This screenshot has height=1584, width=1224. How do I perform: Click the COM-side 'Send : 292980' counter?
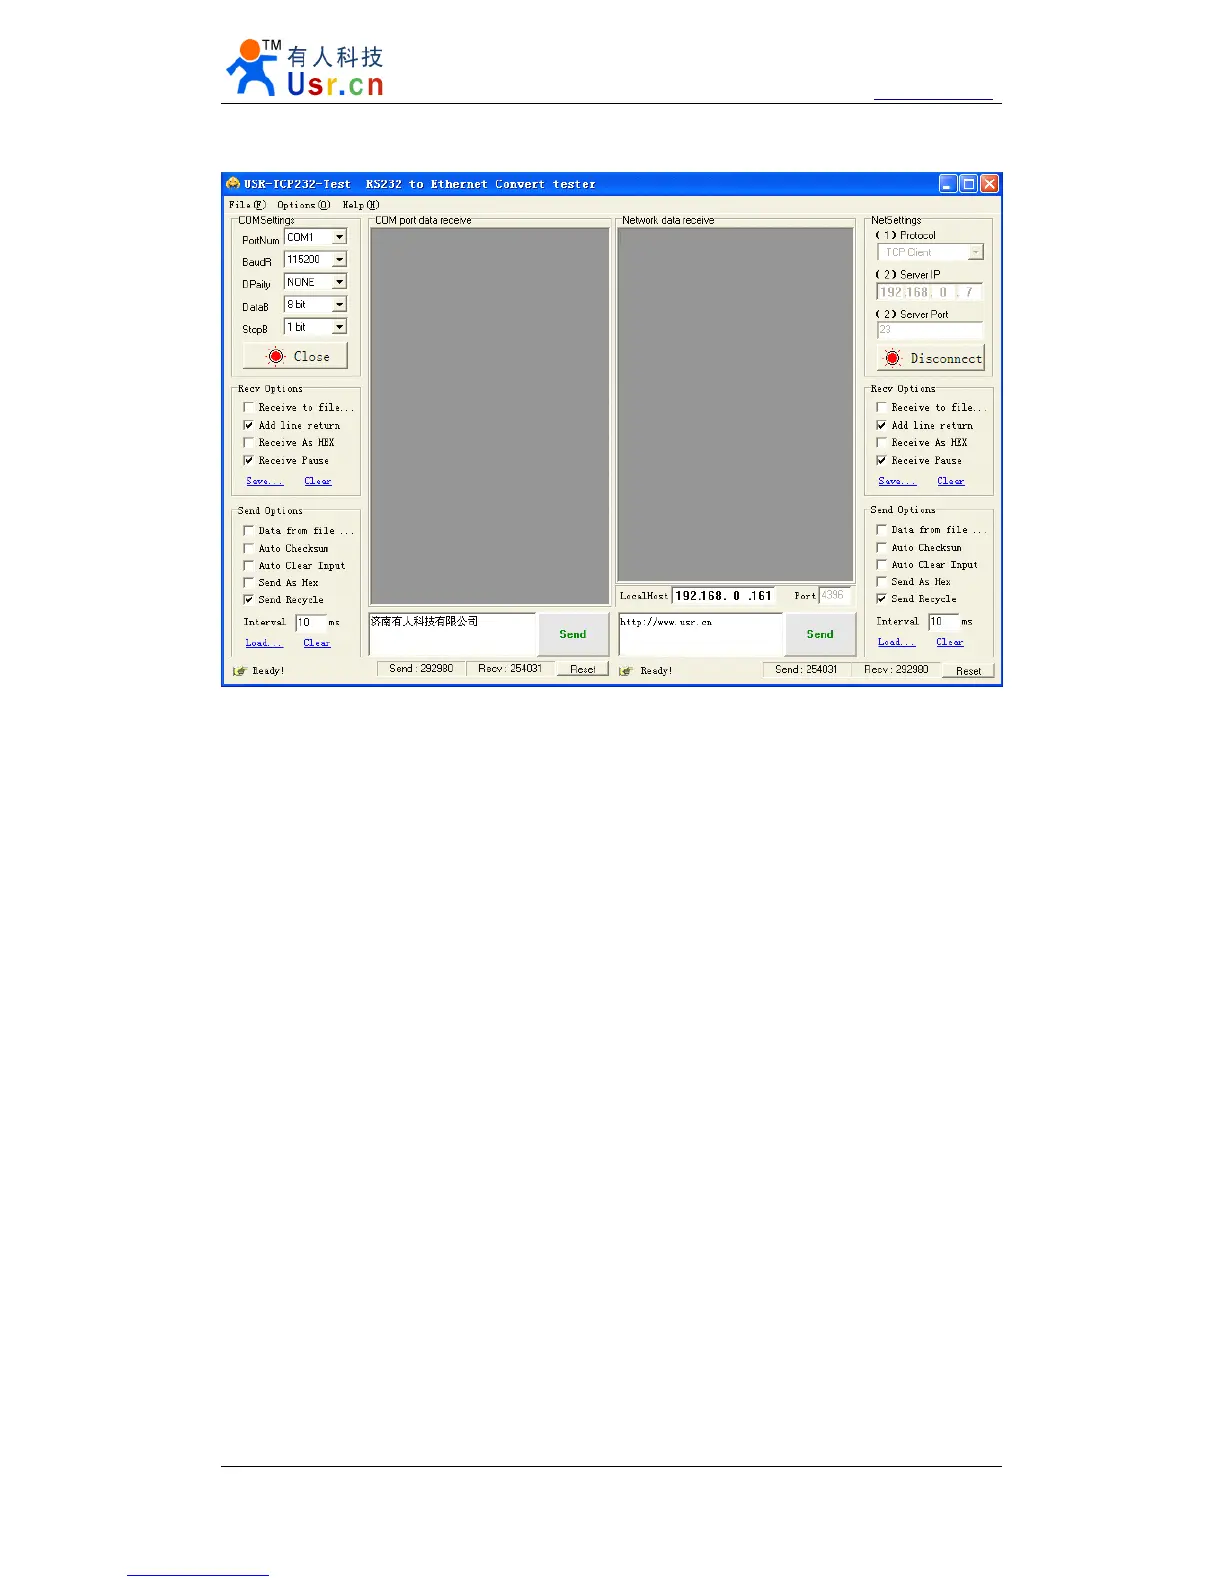(x=421, y=668)
